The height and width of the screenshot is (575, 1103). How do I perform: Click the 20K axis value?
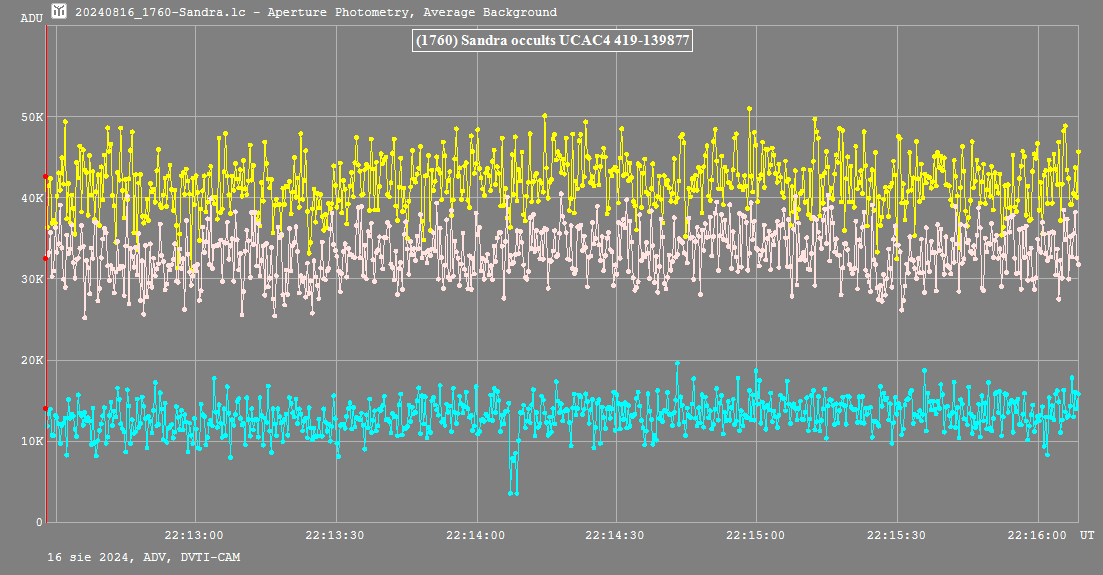(32, 360)
